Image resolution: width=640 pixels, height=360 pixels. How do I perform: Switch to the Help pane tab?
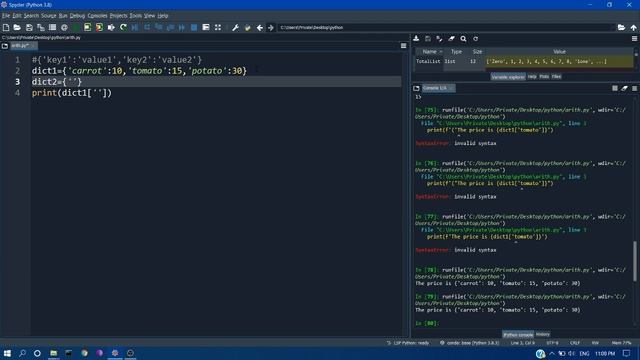(x=532, y=76)
